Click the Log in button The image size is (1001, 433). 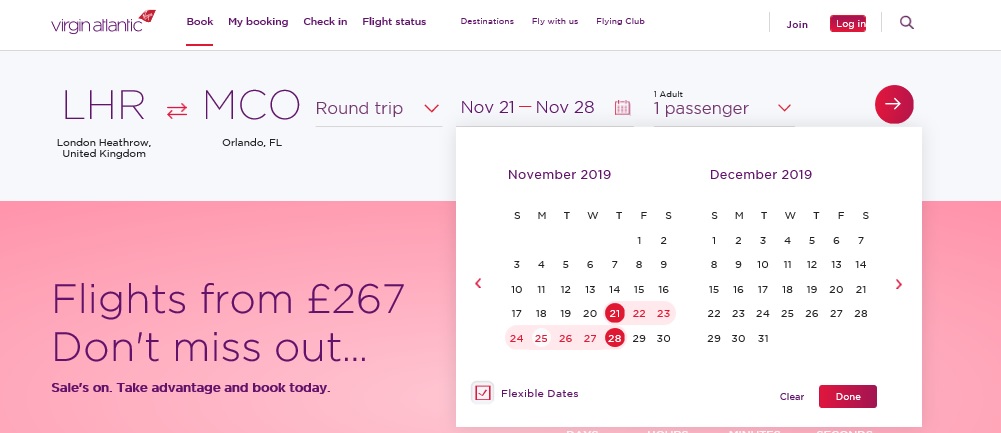point(848,24)
